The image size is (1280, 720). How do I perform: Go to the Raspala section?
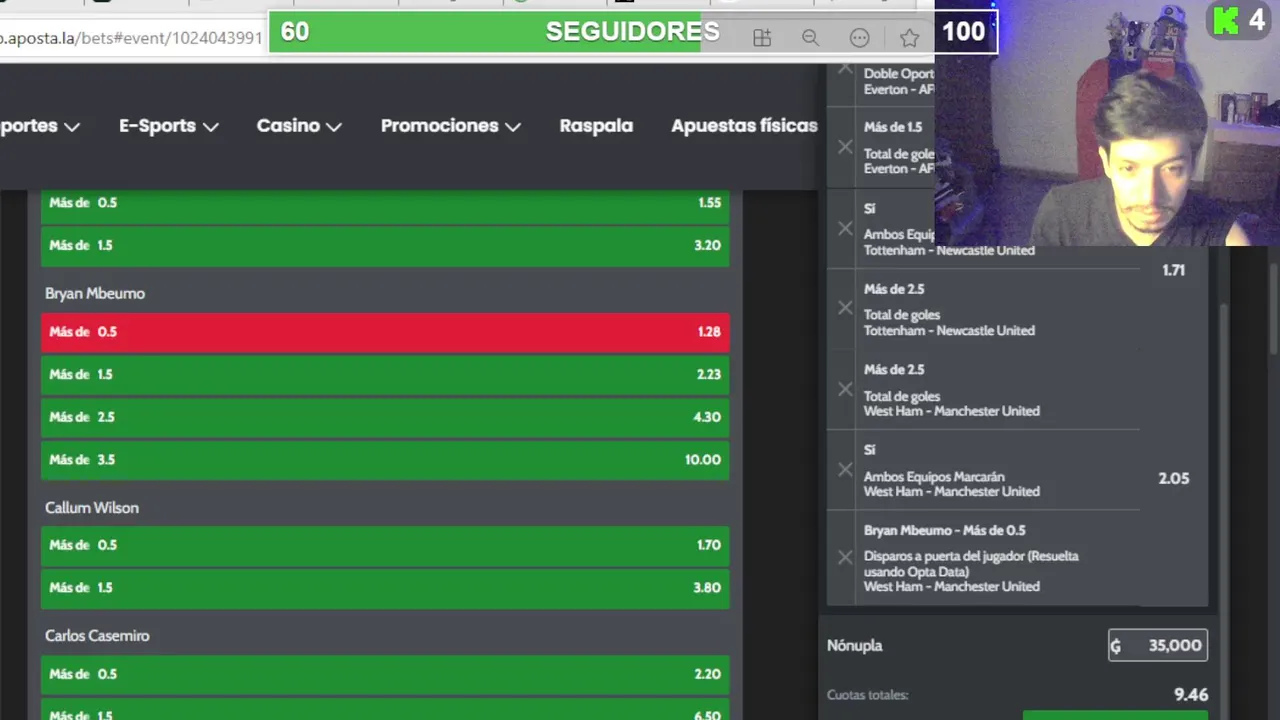coord(596,126)
